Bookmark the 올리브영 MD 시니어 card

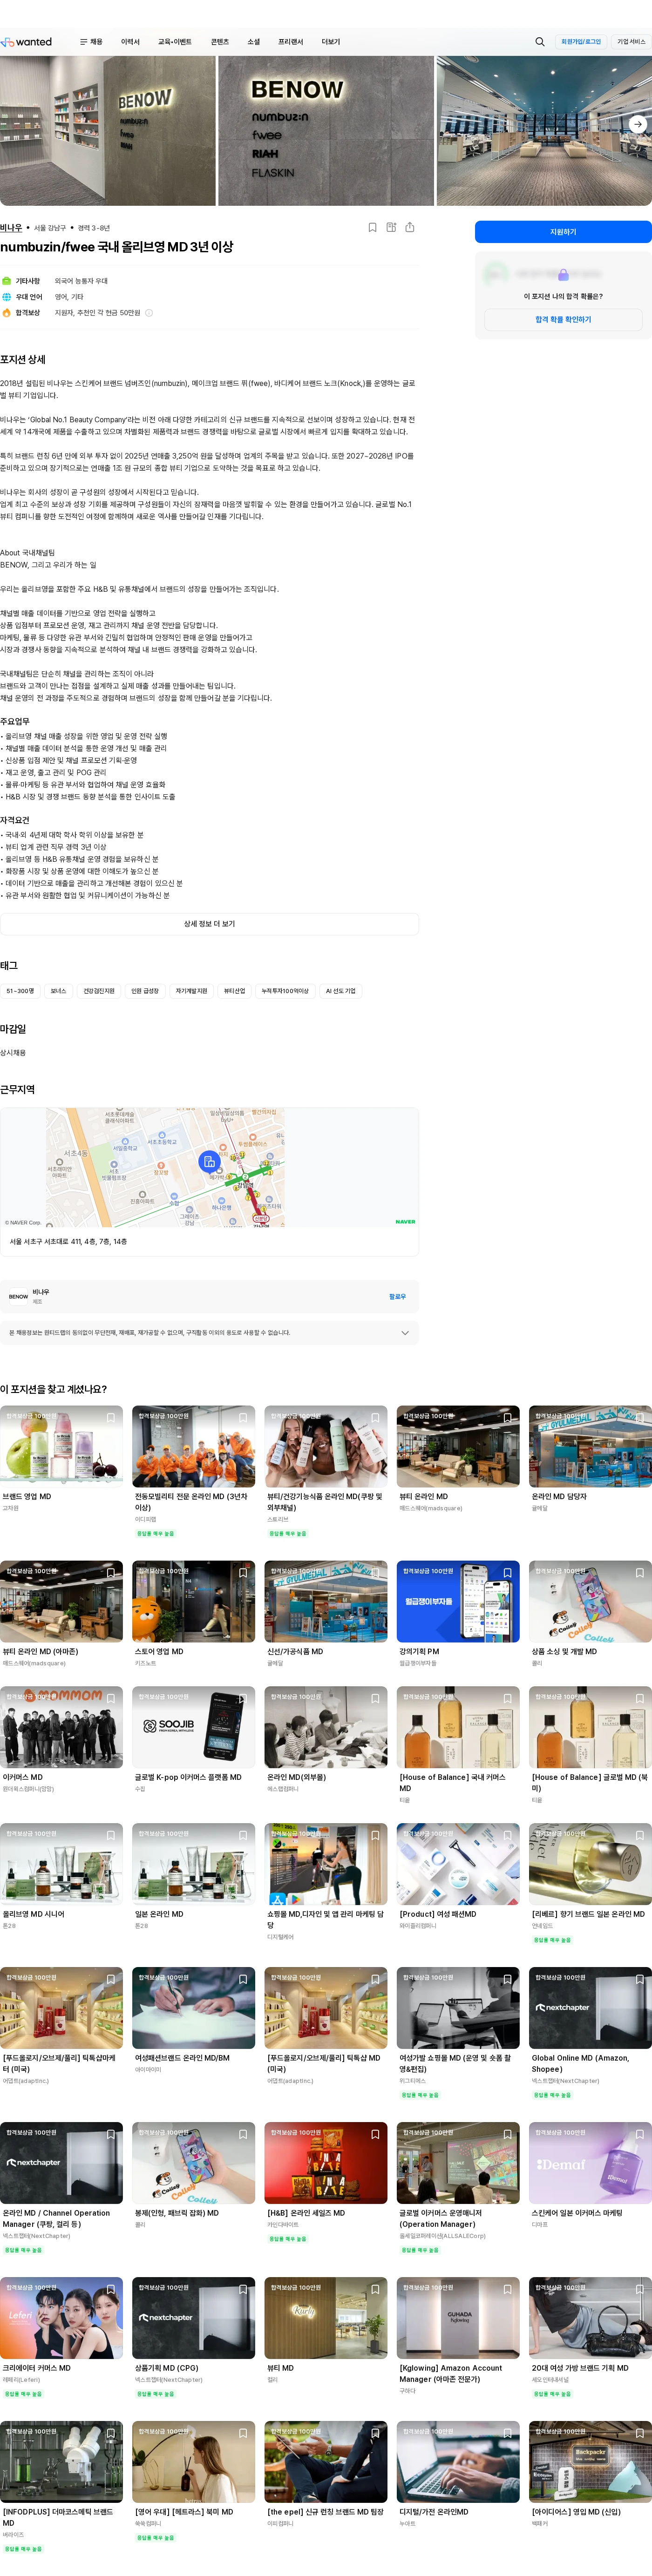tap(111, 1836)
